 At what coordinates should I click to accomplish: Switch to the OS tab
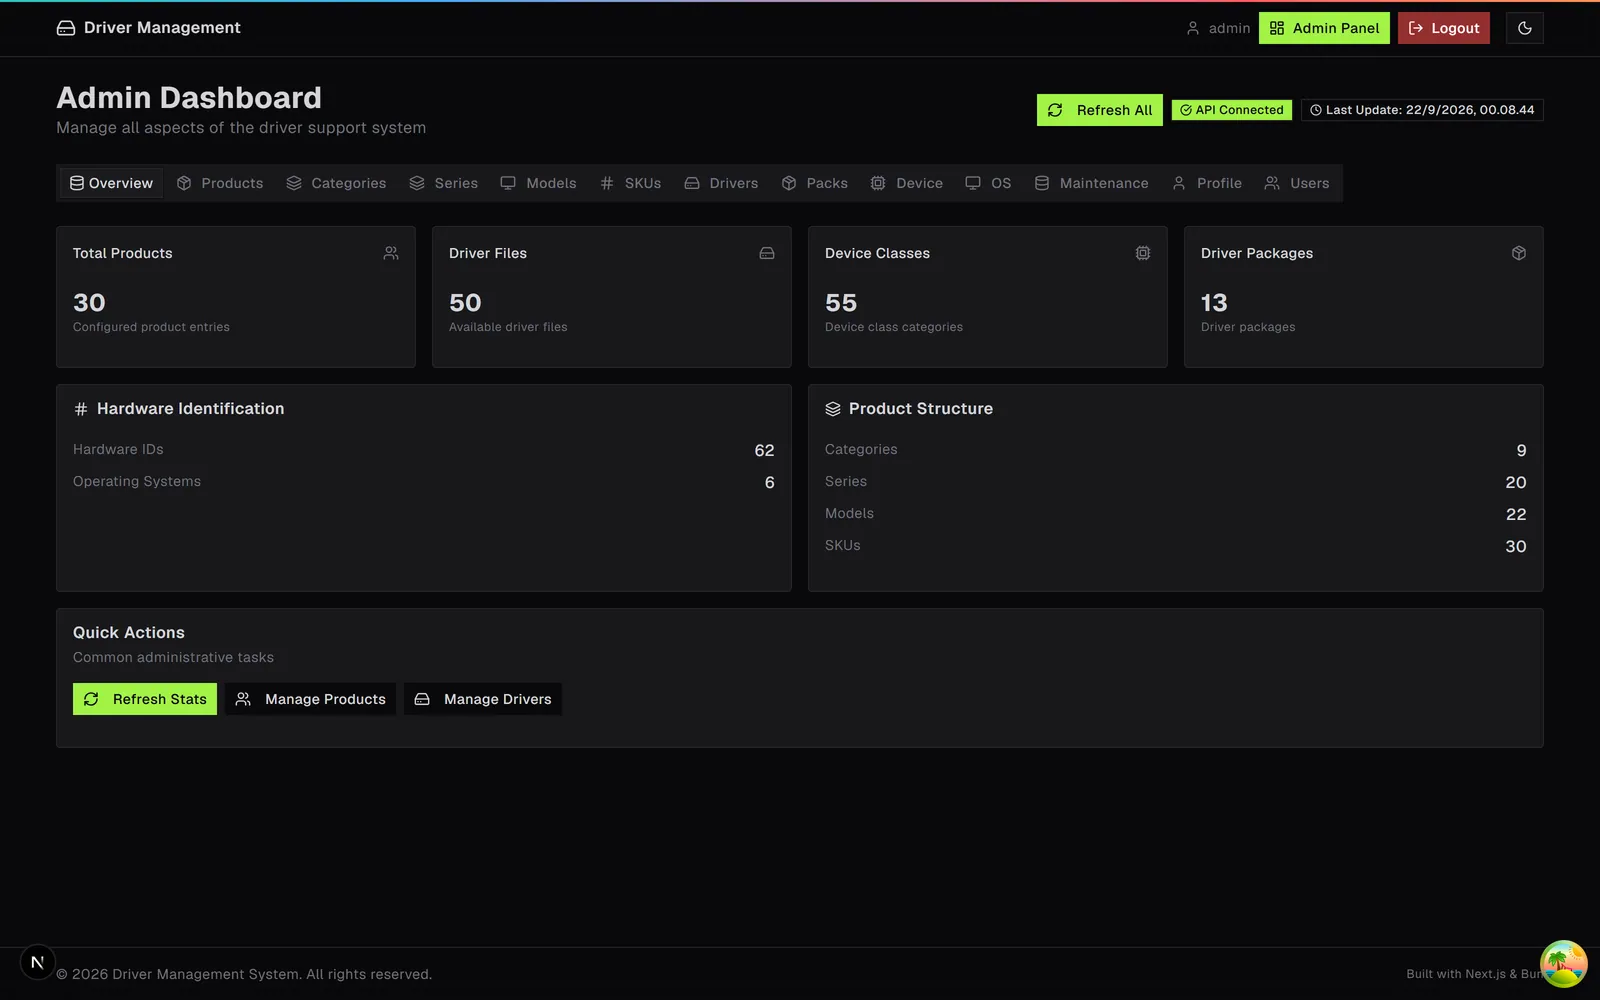point(988,183)
